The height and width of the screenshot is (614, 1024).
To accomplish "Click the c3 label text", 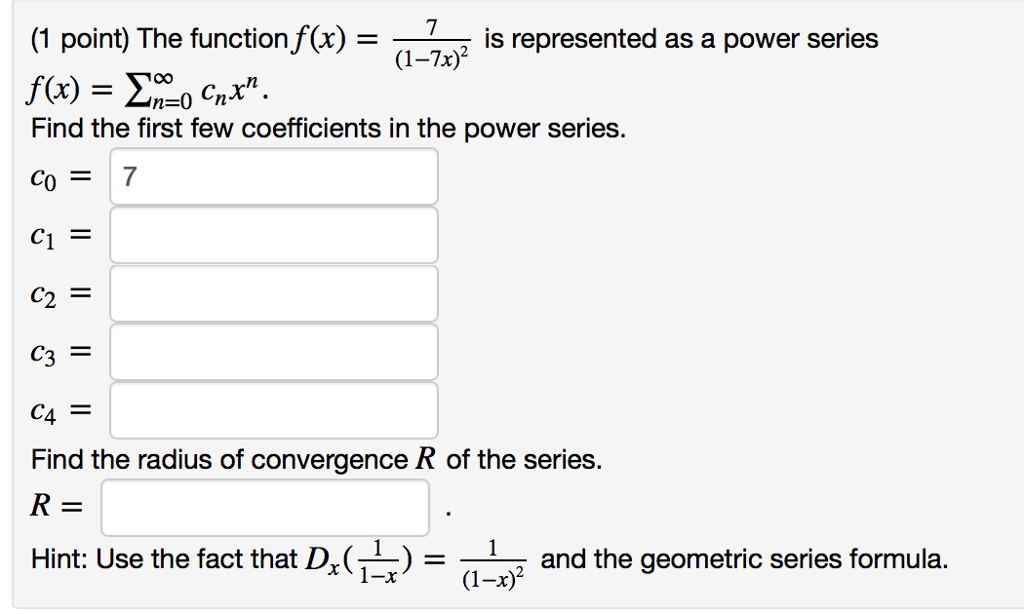I will (x=50, y=350).
